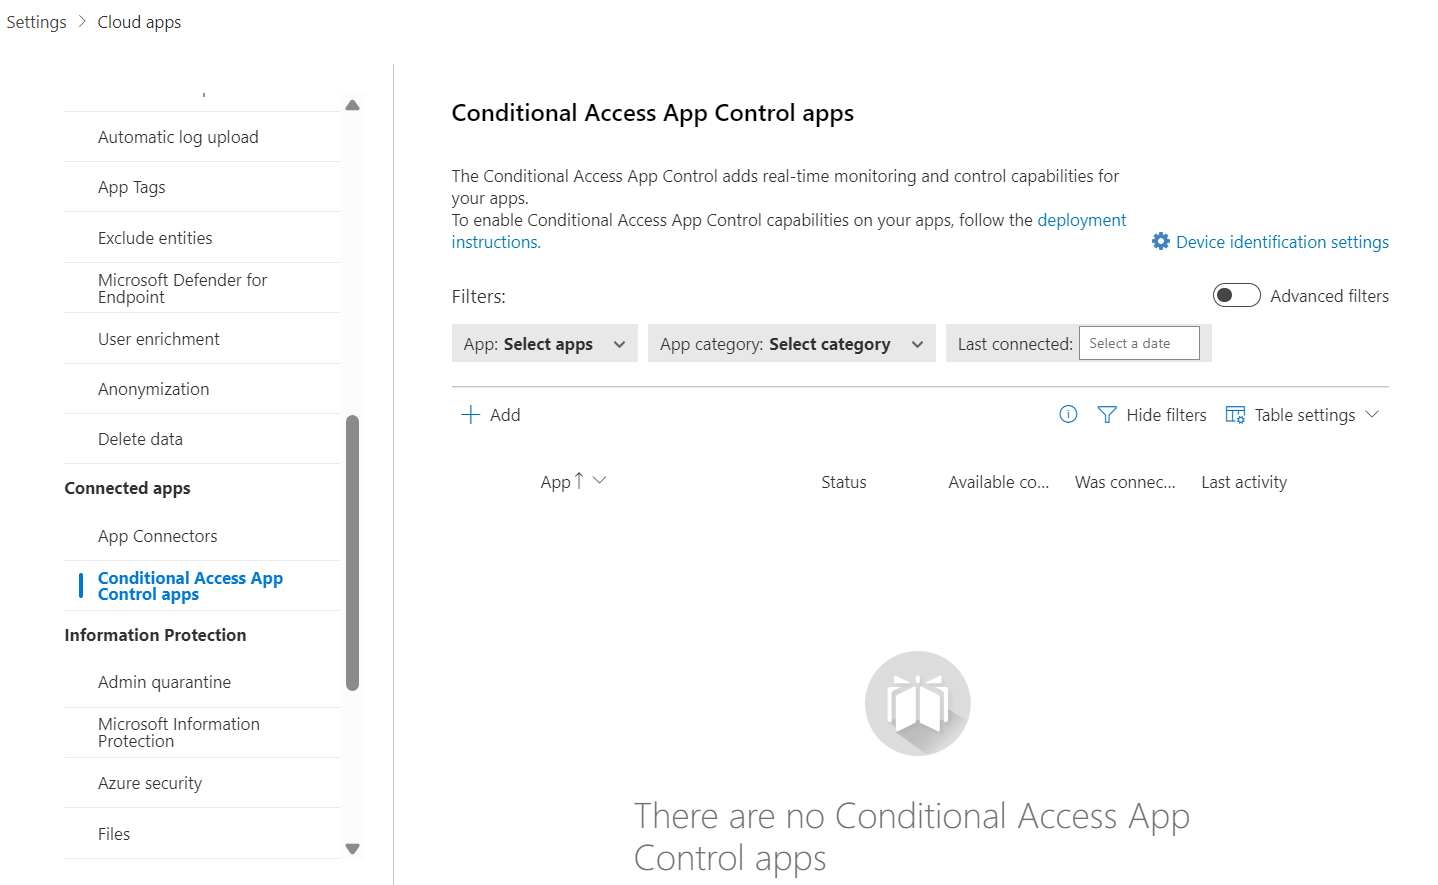Click the gear icon next to Device identification settings

click(x=1160, y=240)
